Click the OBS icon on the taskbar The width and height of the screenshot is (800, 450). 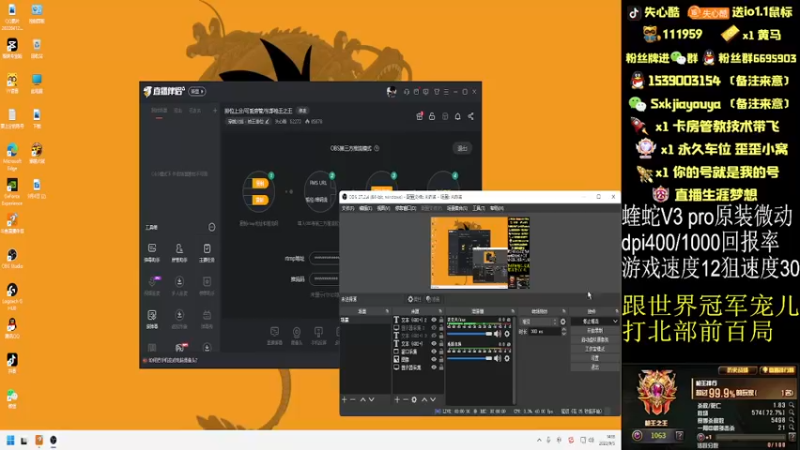pos(53,440)
